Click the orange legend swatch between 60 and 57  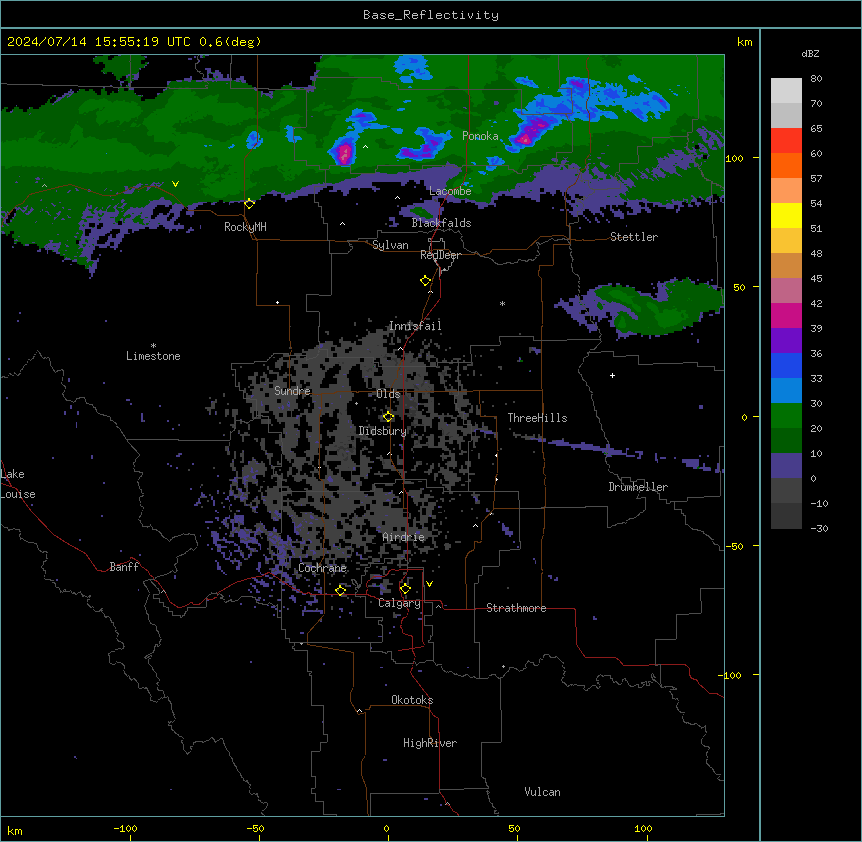pos(786,165)
